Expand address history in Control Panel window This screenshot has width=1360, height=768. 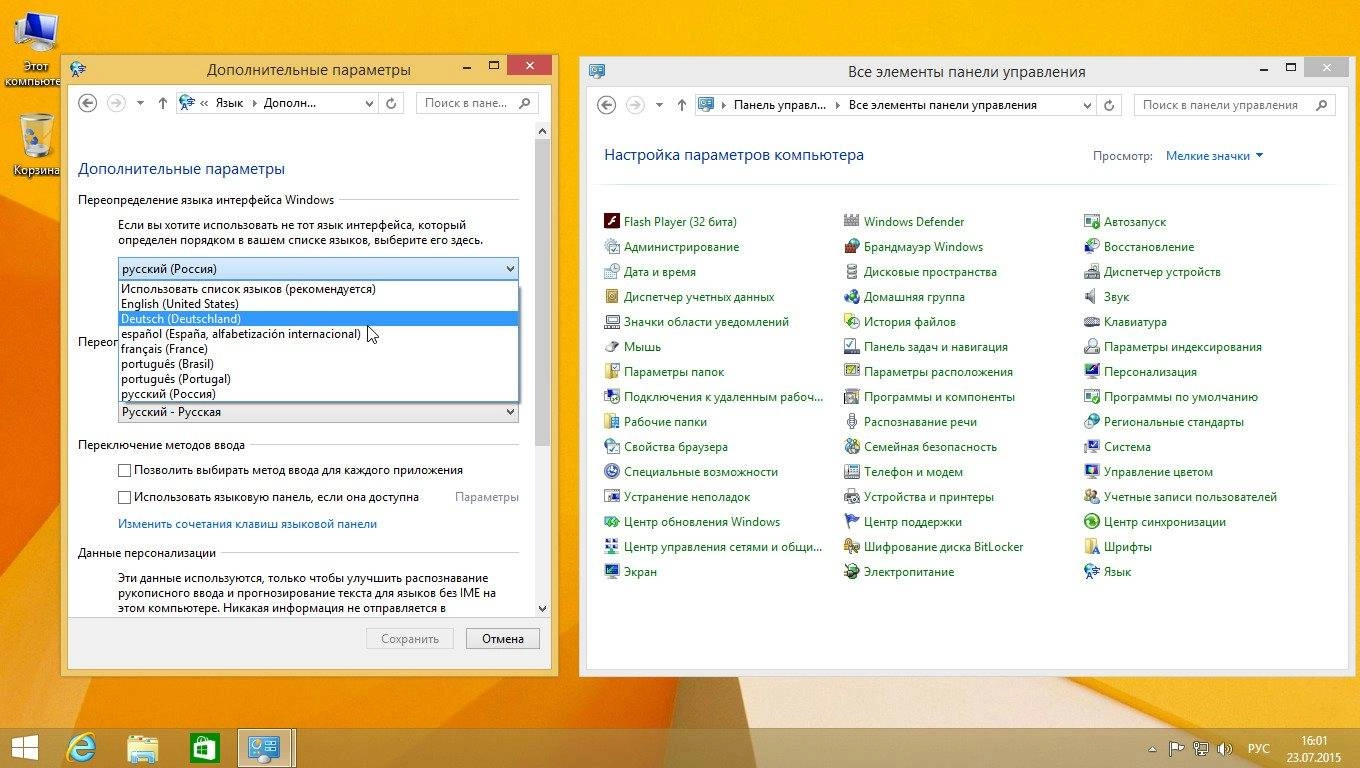coord(1088,105)
